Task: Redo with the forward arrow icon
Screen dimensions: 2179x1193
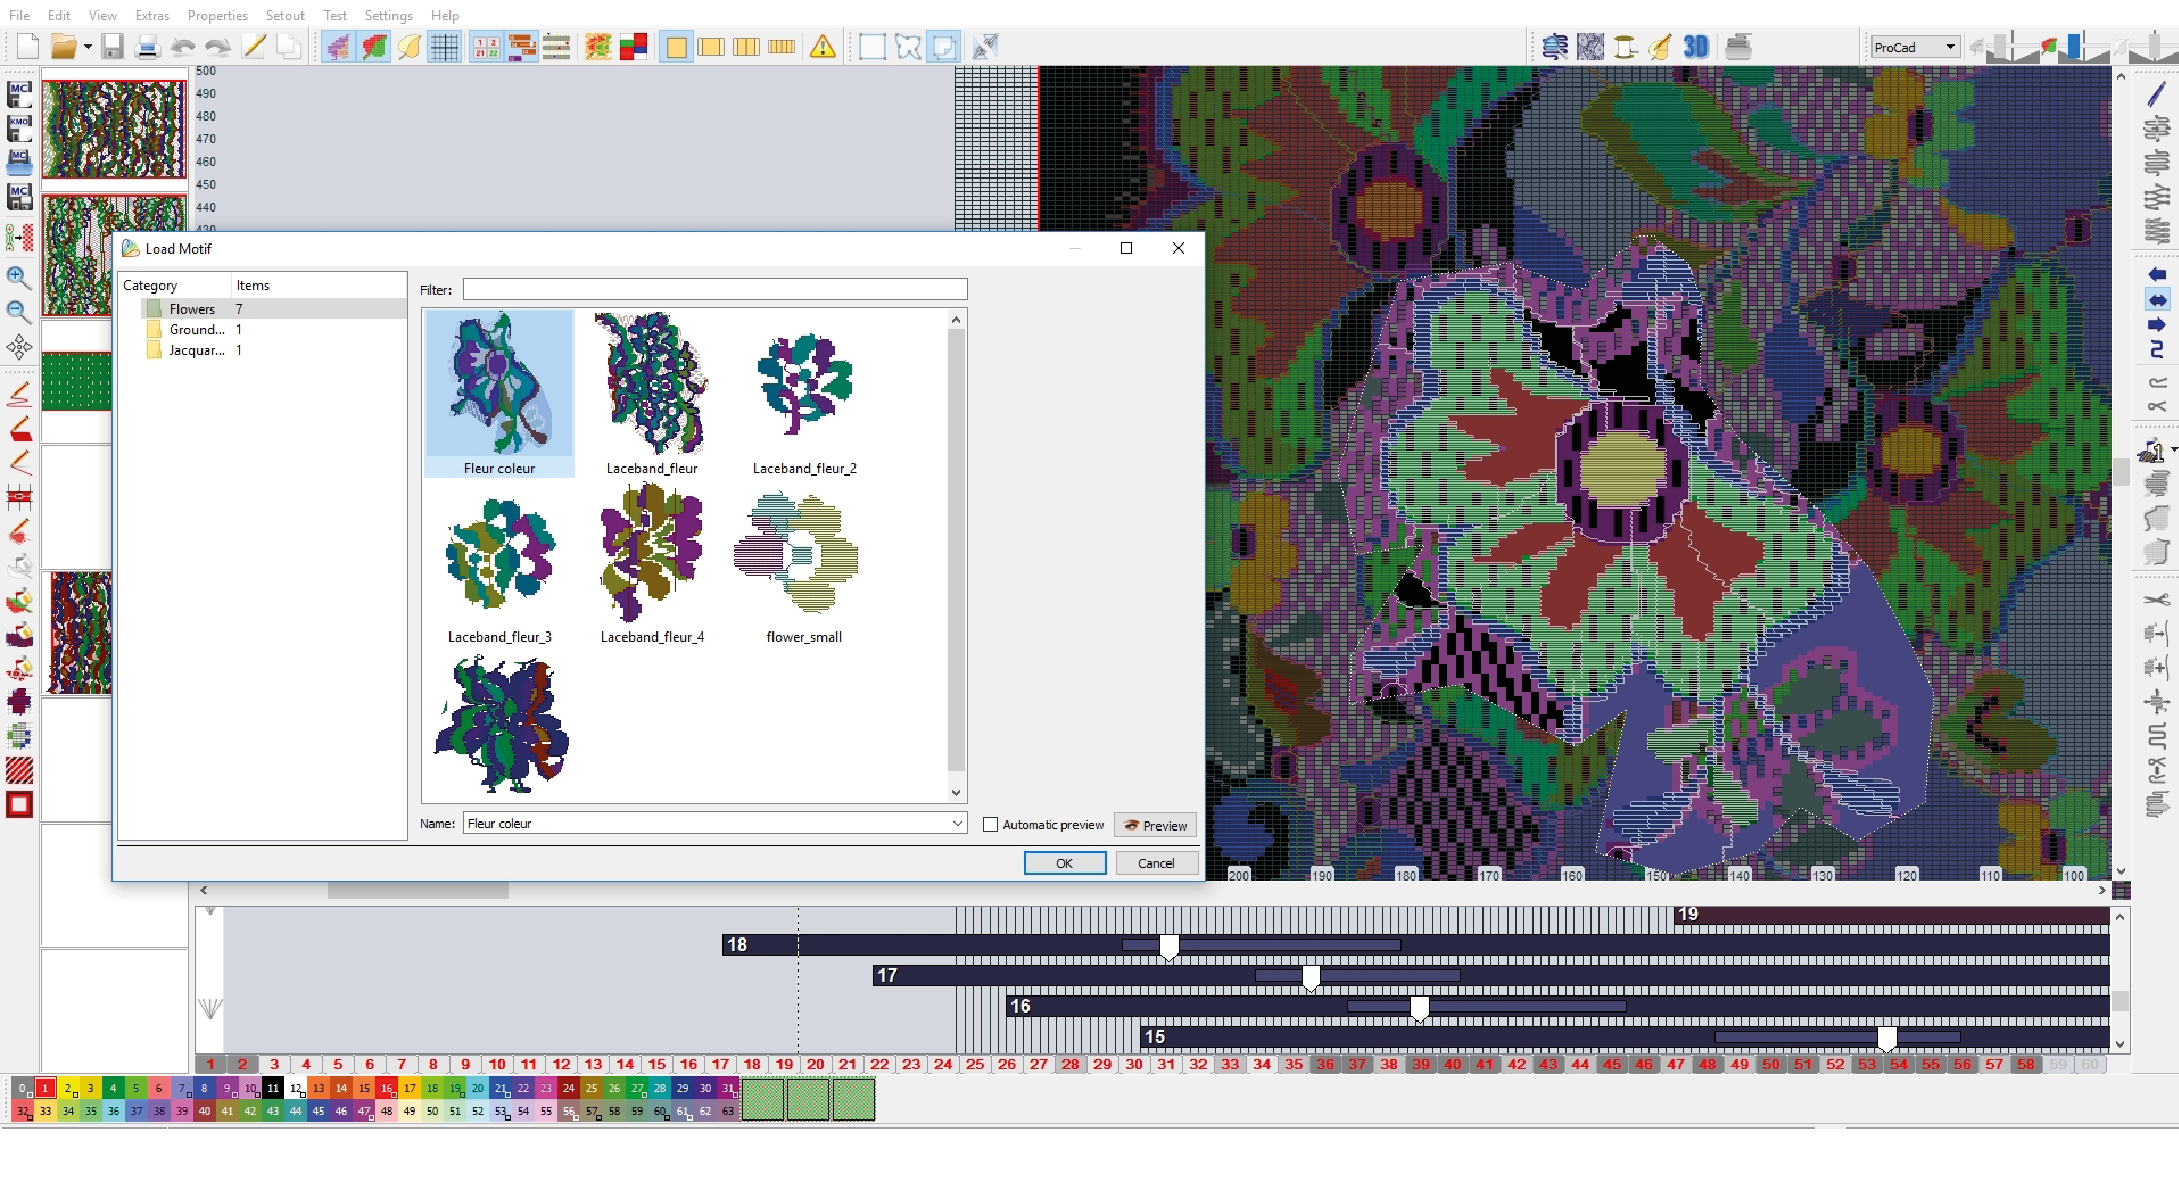Action: tap(217, 46)
